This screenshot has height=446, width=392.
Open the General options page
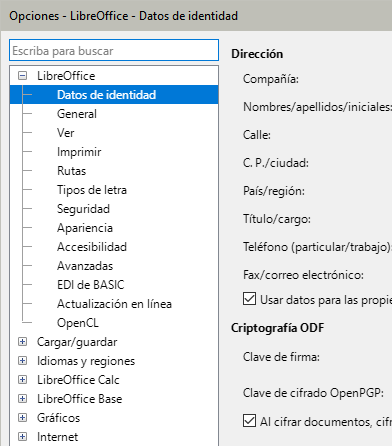pos(77,114)
